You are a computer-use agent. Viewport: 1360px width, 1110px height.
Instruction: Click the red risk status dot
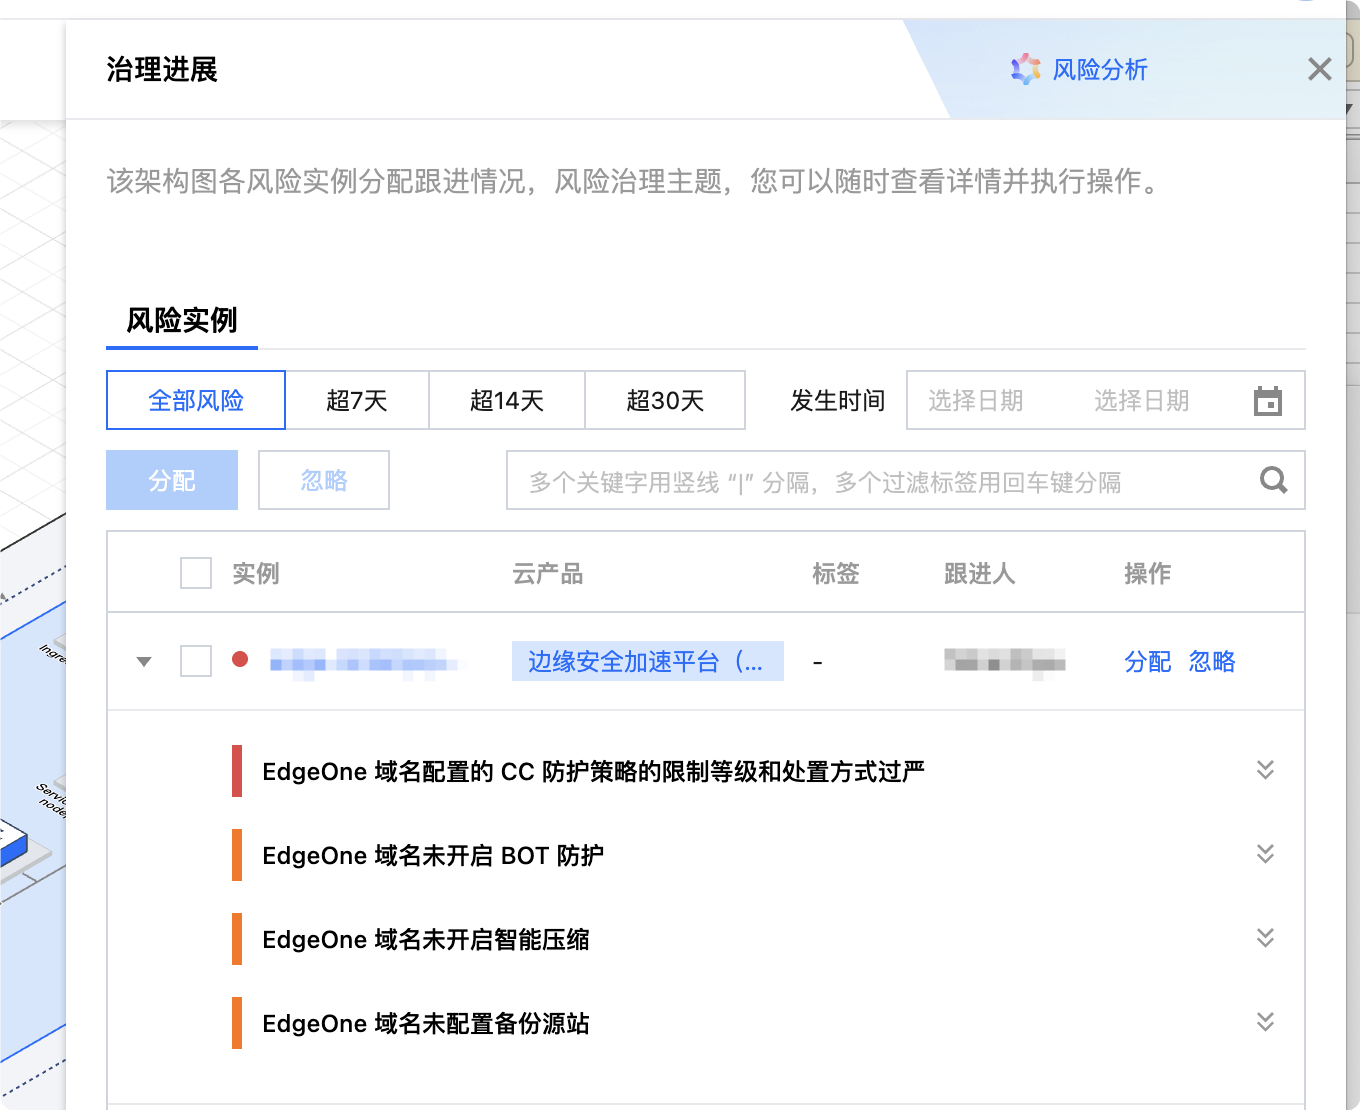coord(240,660)
